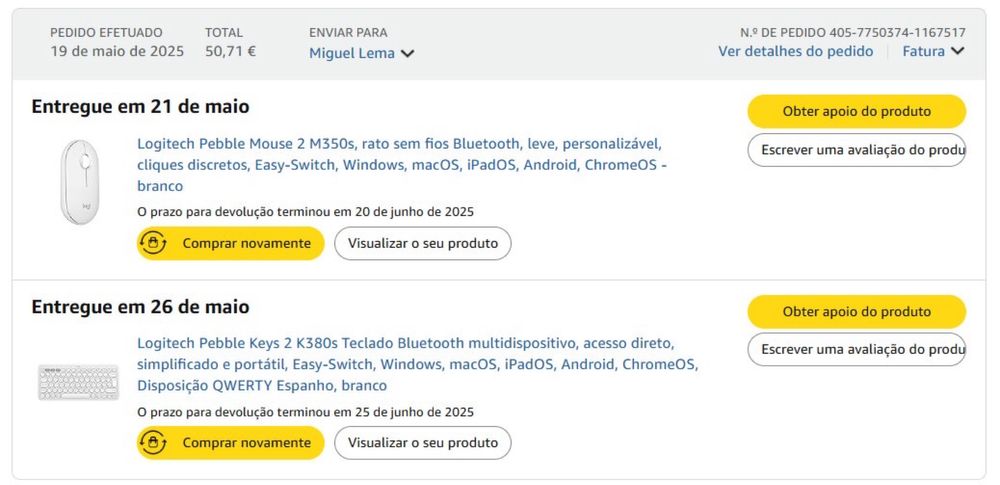This screenshot has height=485, width=1000.
Task: Write a review for the Pebble Mouse
Action: tap(857, 150)
